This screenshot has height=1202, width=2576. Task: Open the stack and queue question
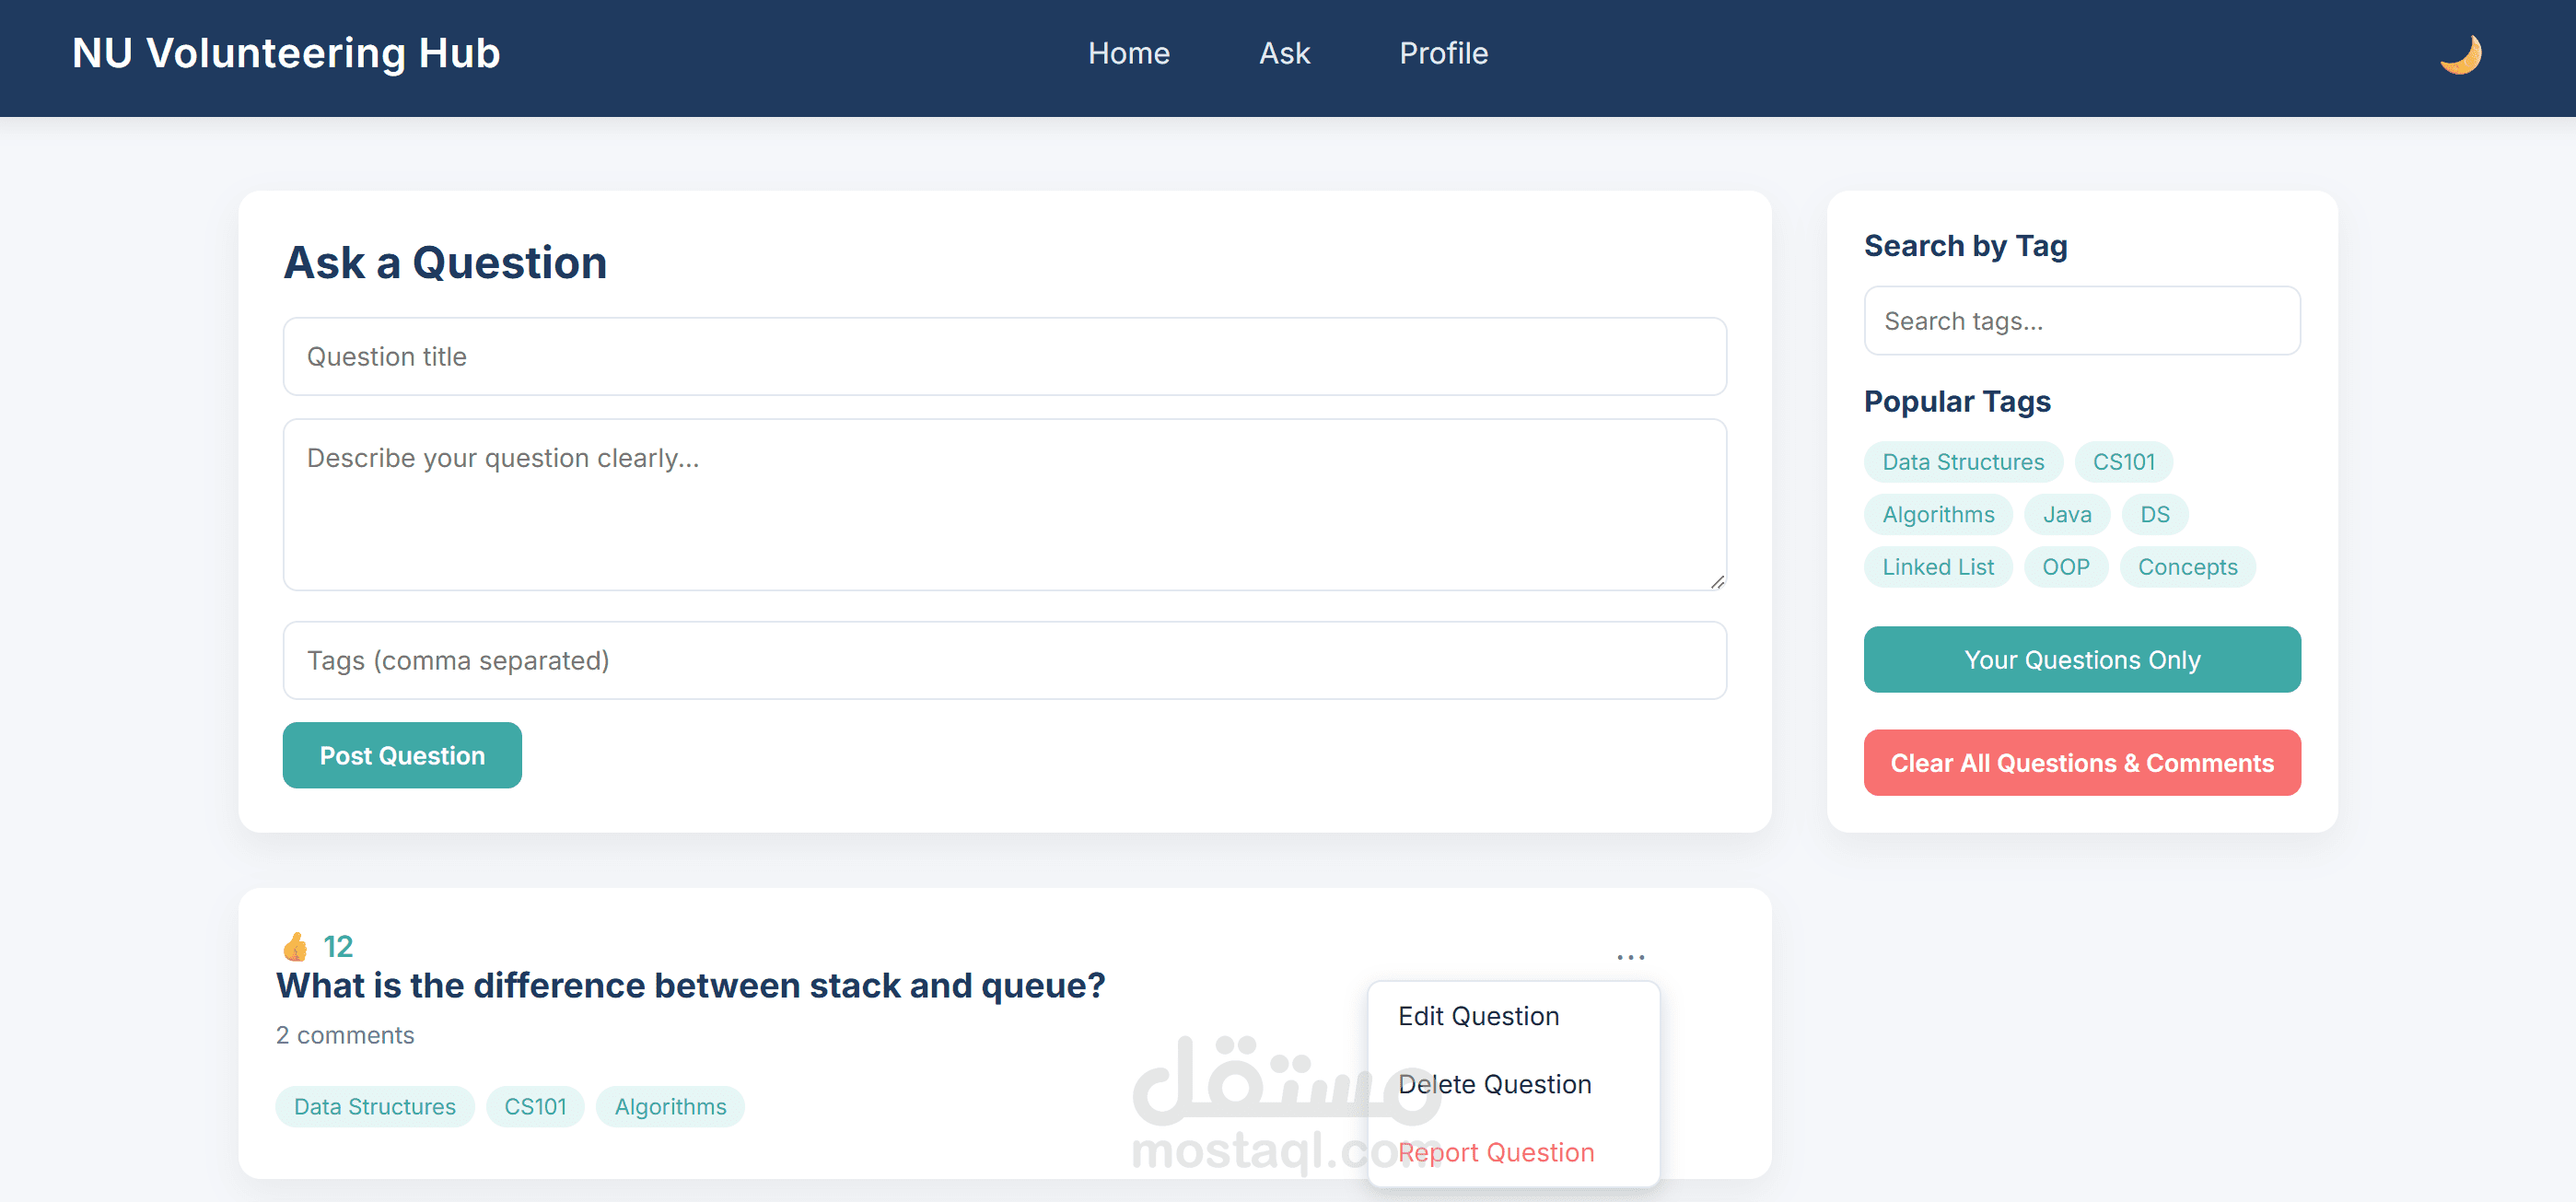tap(690, 985)
